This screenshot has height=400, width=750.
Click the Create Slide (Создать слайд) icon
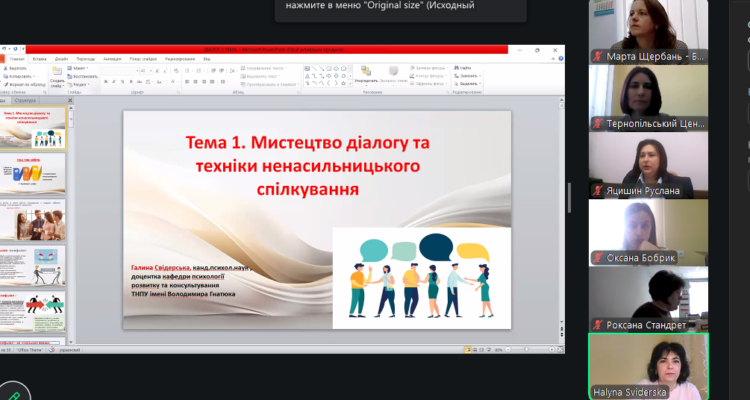[55, 73]
